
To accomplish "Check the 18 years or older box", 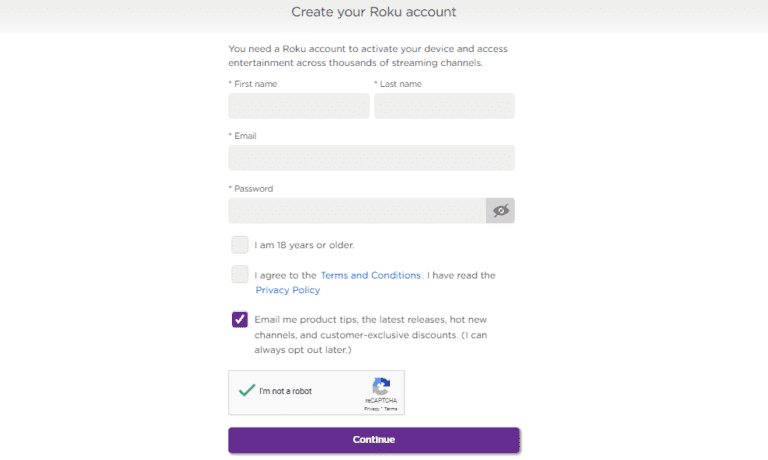I will pyautogui.click(x=240, y=244).
